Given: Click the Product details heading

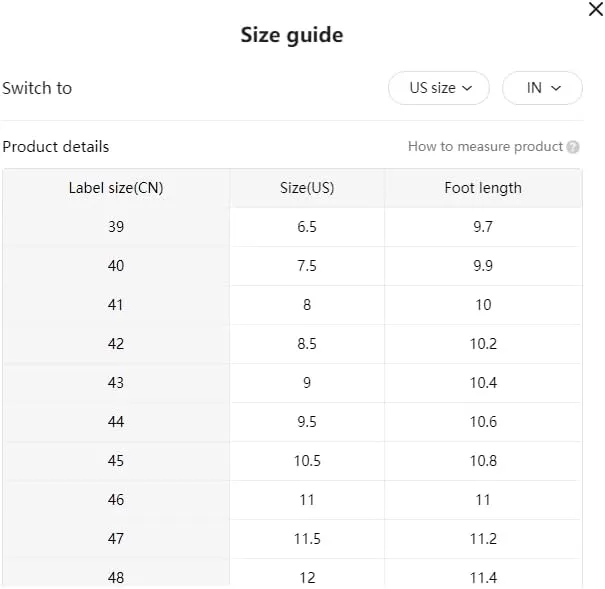Looking at the screenshot, I should pos(56,147).
